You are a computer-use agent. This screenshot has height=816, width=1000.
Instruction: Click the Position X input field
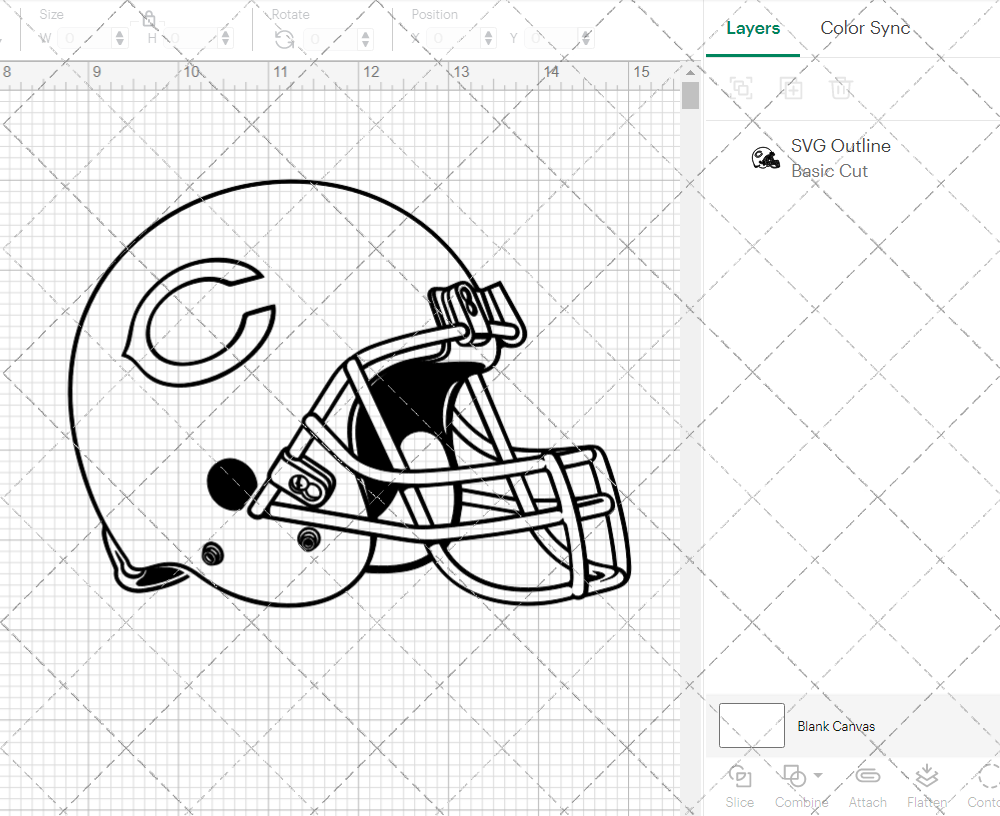(453, 38)
